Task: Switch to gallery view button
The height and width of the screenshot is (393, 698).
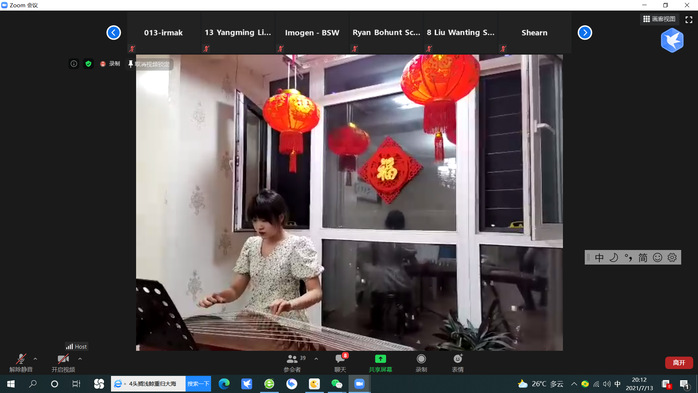Action: pos(659,19)
